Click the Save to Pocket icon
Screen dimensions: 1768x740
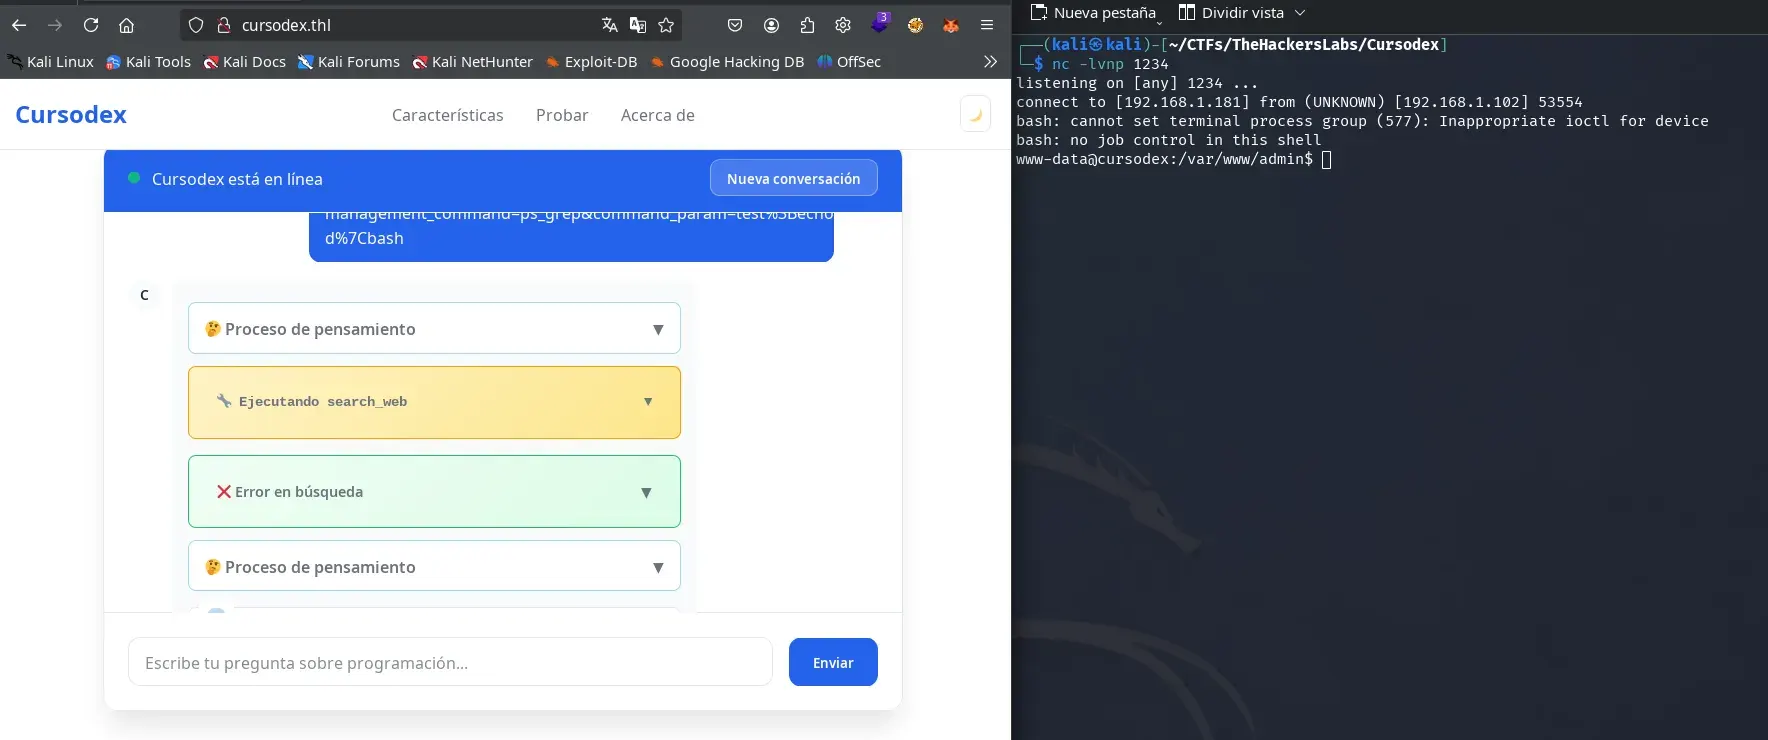click(x=735, y=25)
